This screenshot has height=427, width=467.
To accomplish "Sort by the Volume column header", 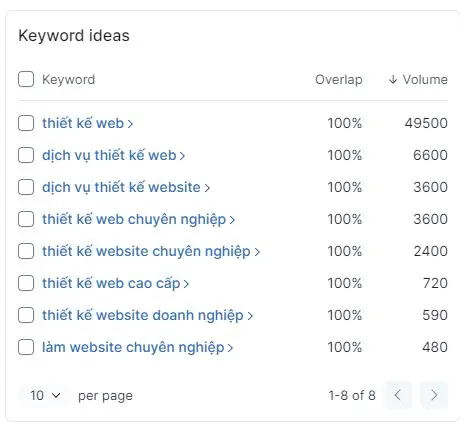I will pyautogui.click(x=418, y=79).
